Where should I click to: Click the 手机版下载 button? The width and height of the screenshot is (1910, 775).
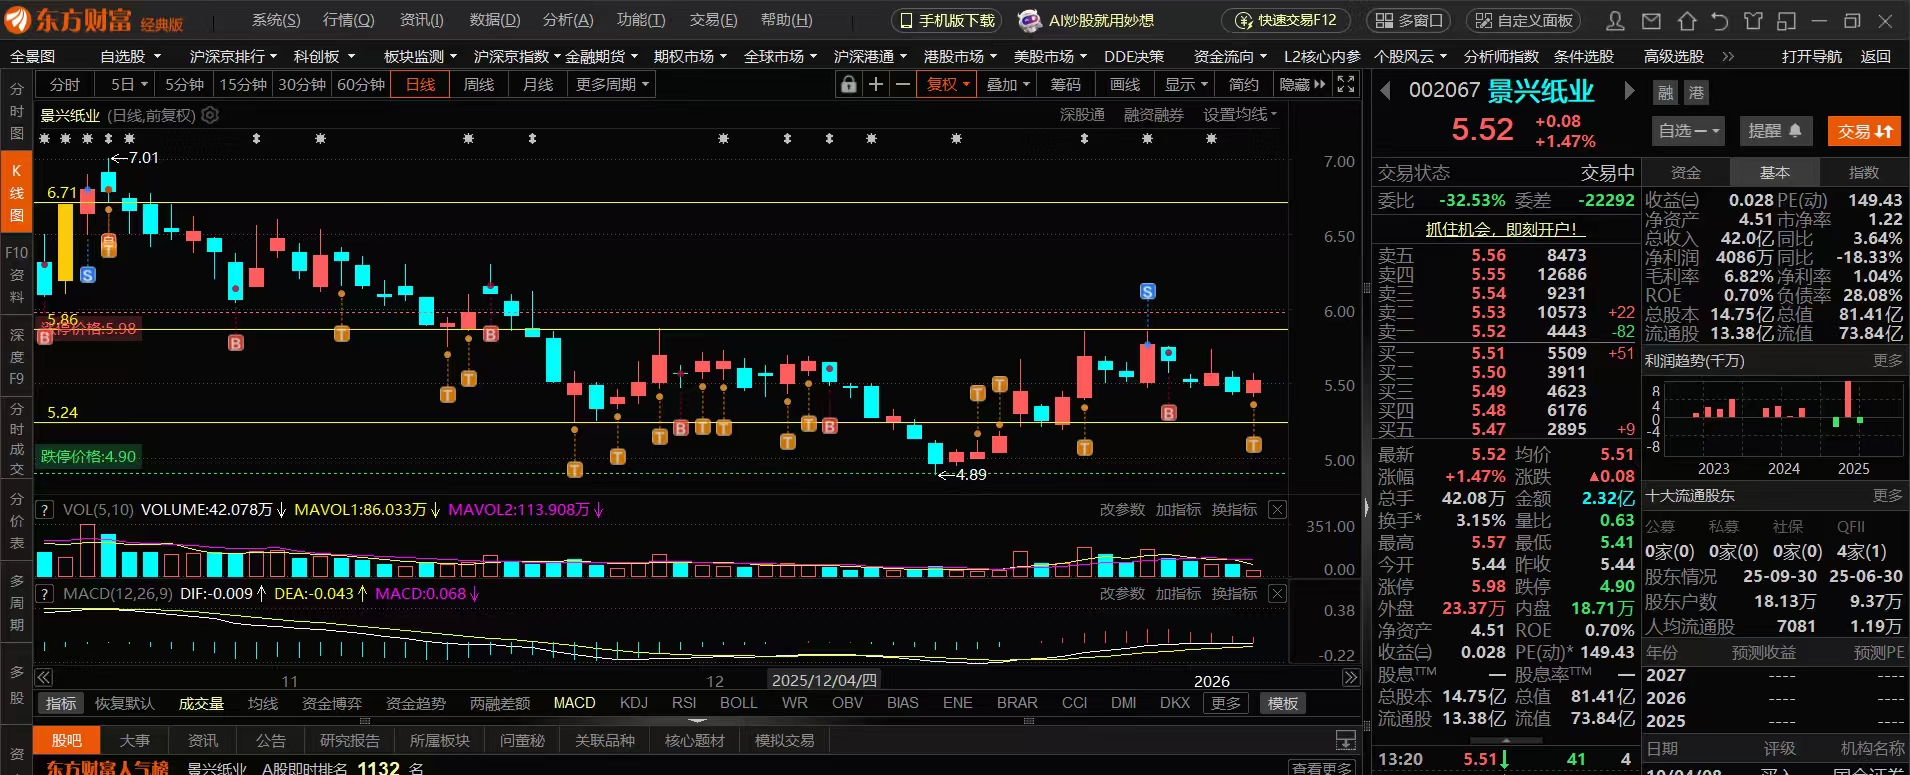(x=948, y=20)
